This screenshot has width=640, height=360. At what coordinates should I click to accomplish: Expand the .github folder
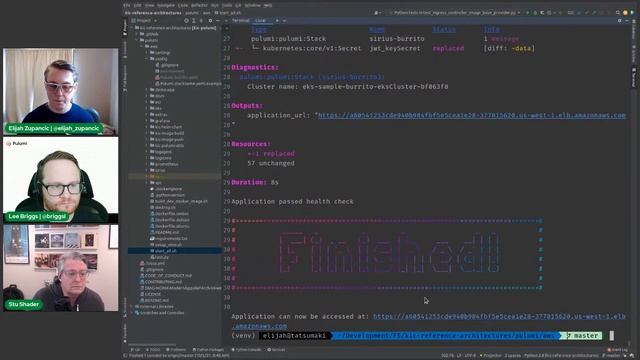(x=137, y=34)
